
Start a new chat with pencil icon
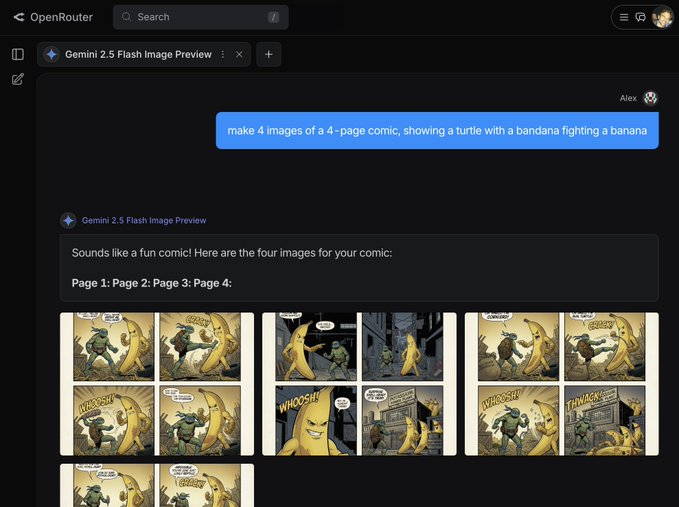click(x=18, y=79)
